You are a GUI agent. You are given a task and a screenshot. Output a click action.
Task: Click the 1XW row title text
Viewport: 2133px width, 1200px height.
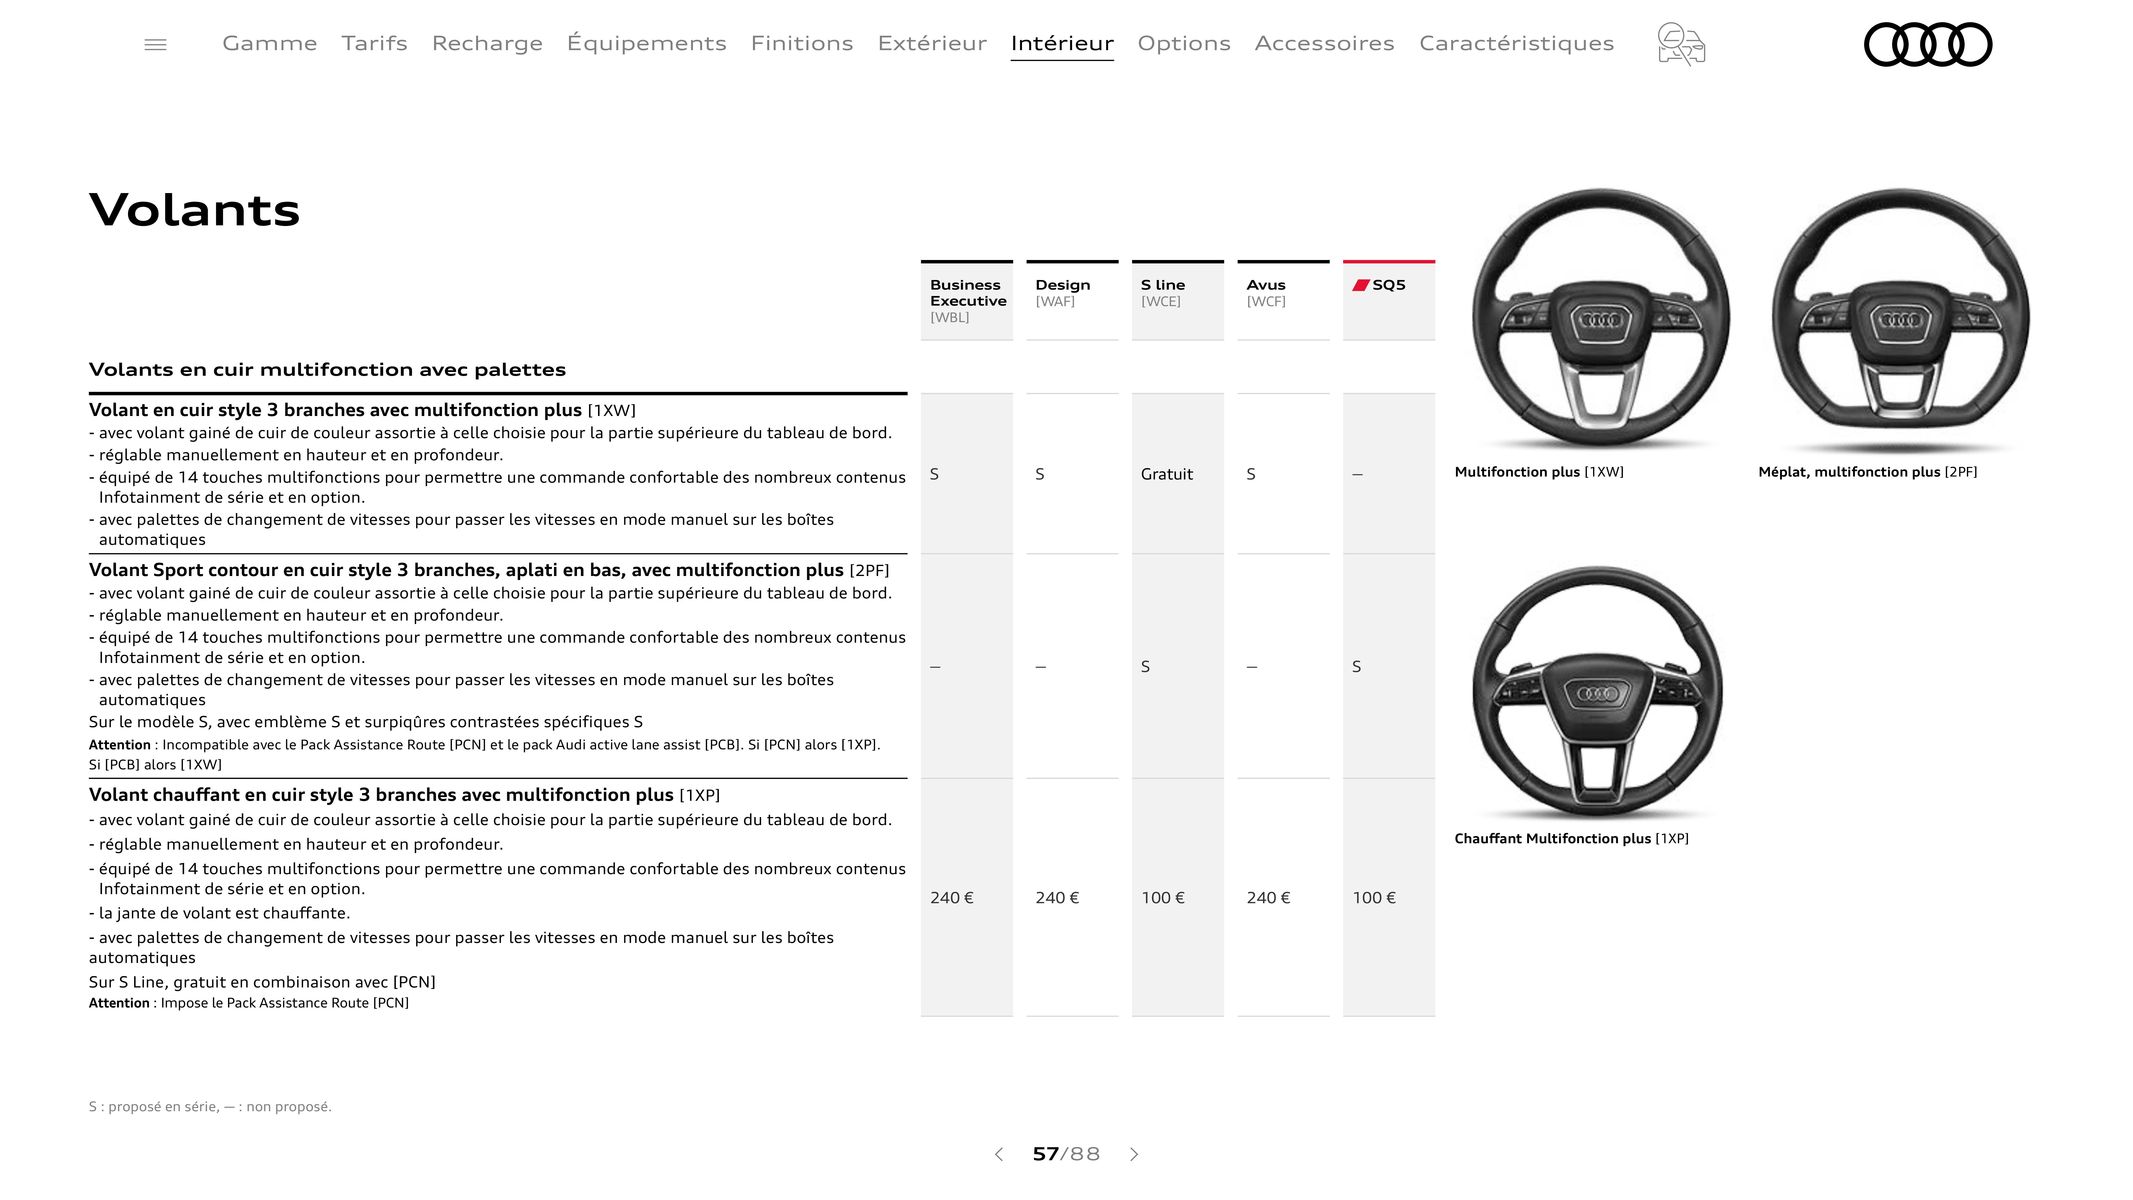tap(362, 410)
